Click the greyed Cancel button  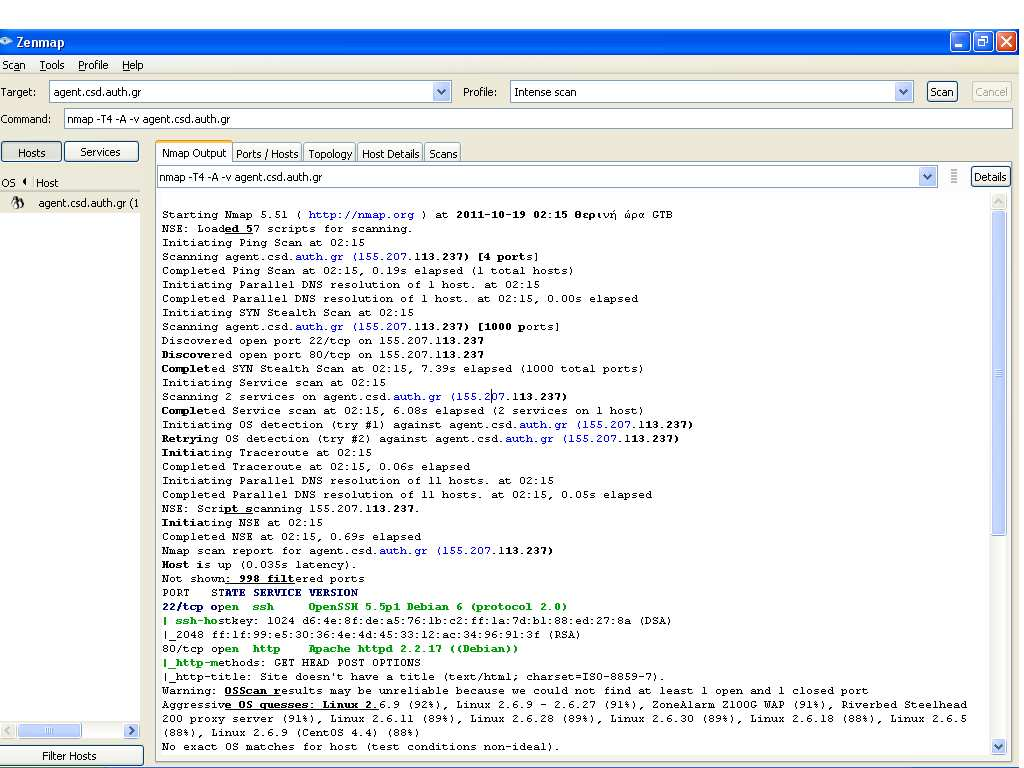point(991,92)
